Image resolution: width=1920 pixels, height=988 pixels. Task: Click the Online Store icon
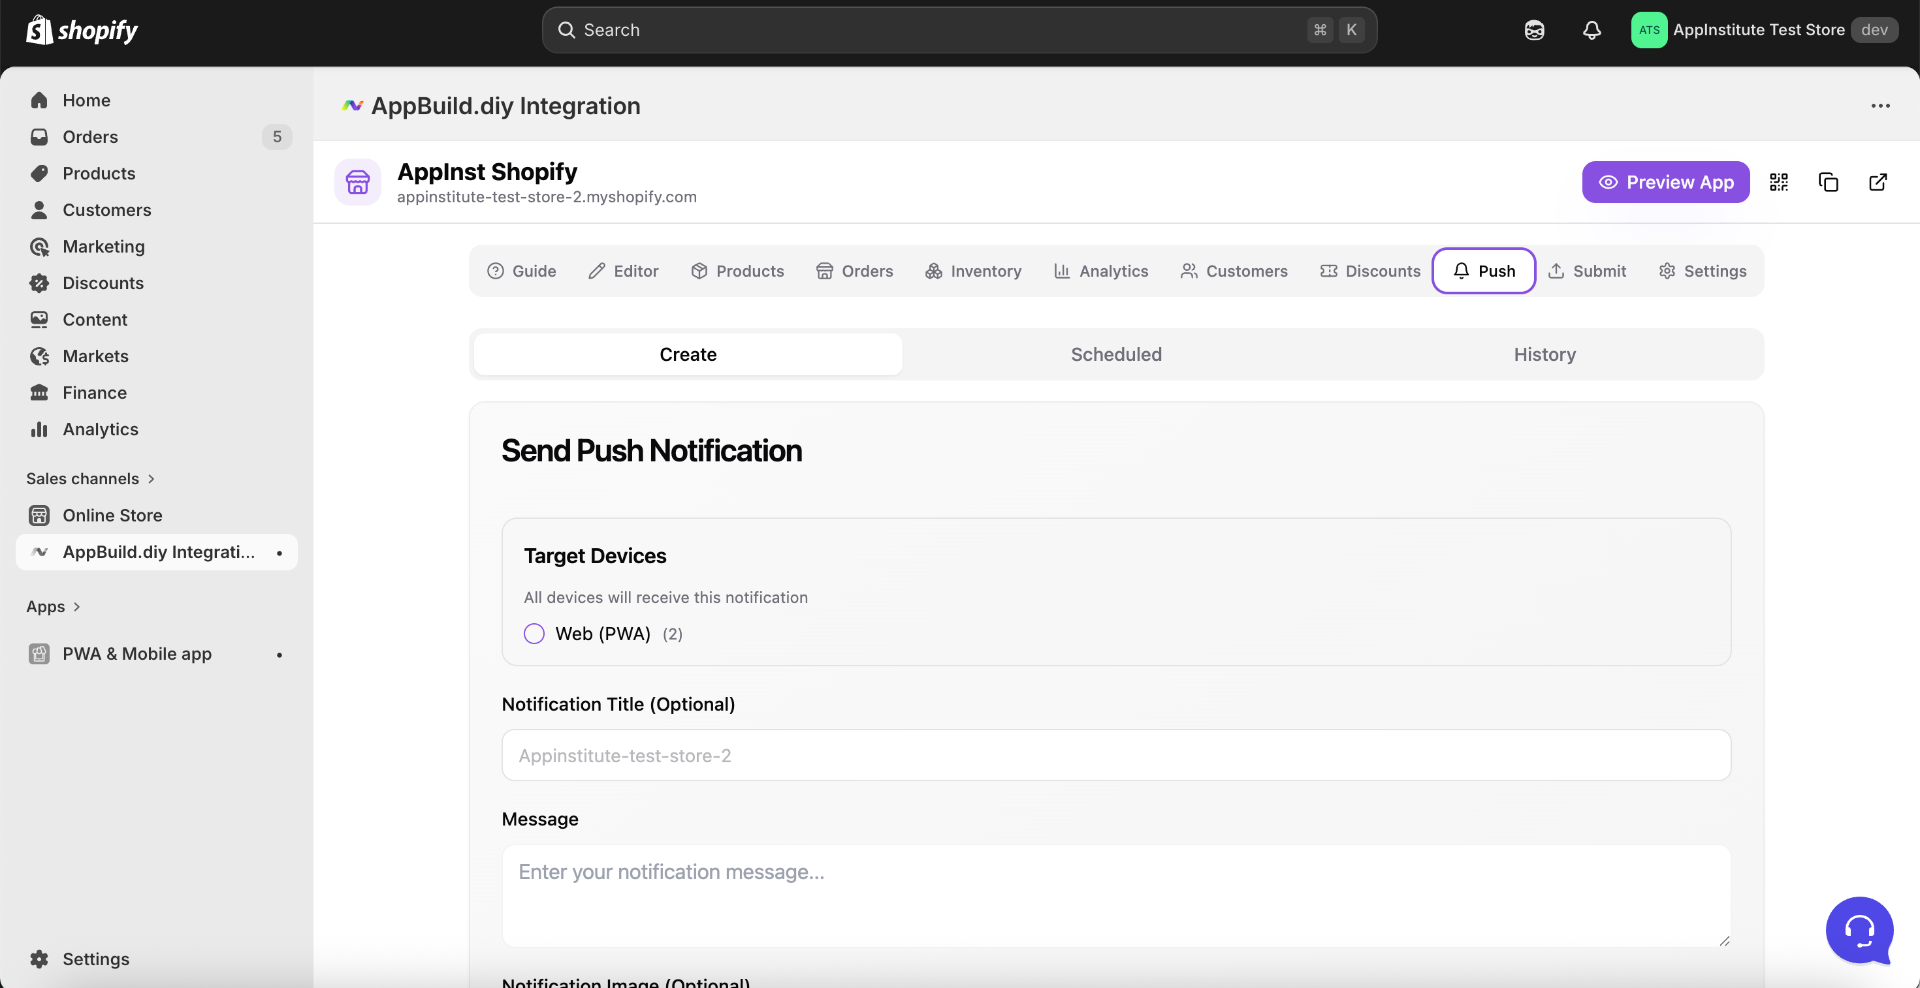tap(39, 515)
